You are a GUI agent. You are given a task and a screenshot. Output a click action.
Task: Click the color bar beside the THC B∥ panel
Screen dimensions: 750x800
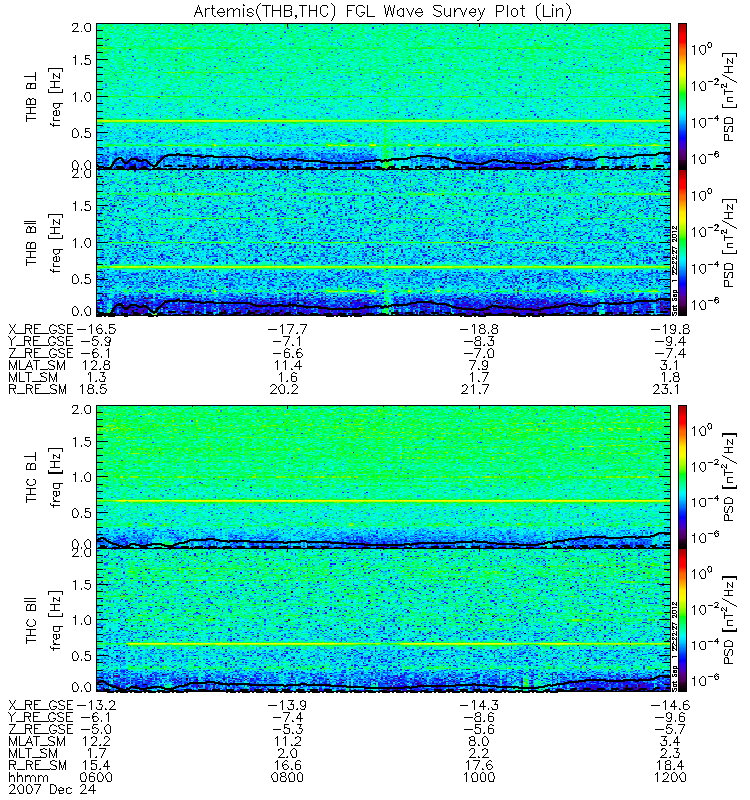[x=682, y=620]
